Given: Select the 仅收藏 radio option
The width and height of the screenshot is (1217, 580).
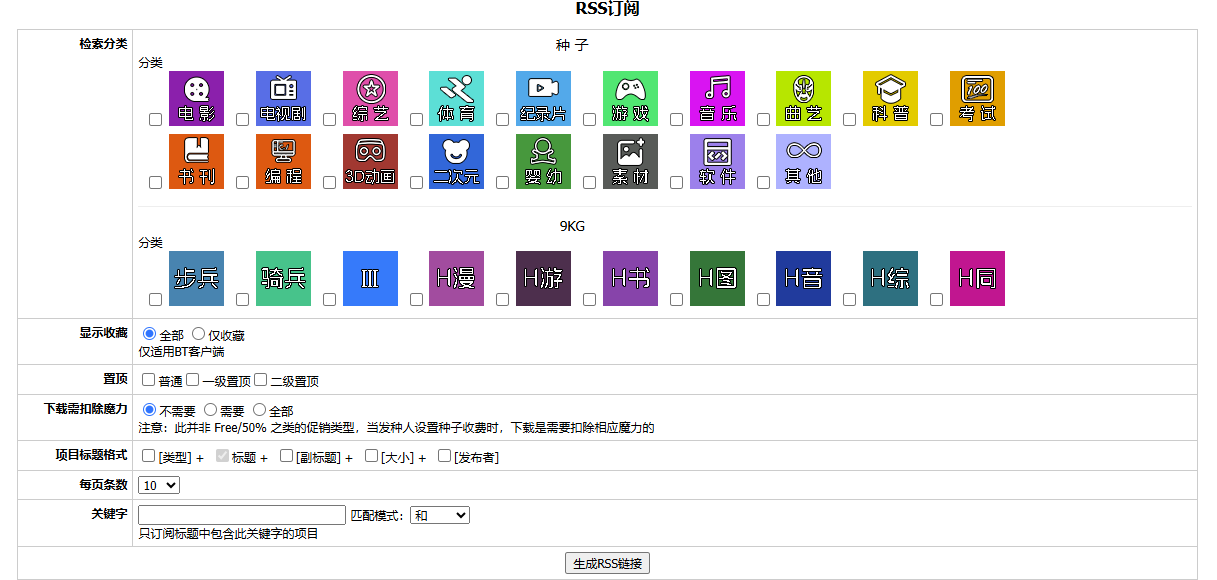Looking at the screenshot, I should click(198, 334).
